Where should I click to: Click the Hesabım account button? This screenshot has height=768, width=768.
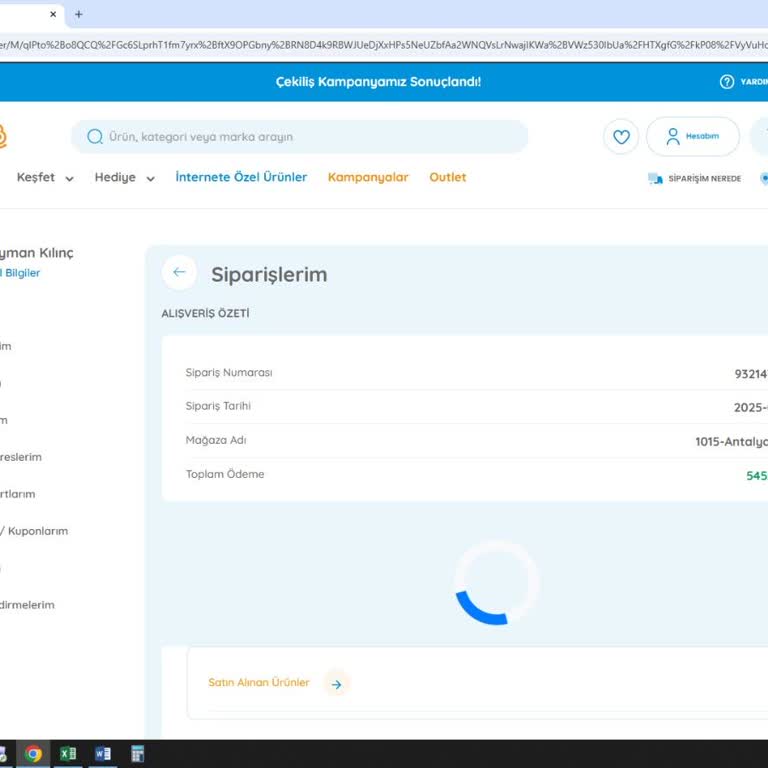pos(692,137)
